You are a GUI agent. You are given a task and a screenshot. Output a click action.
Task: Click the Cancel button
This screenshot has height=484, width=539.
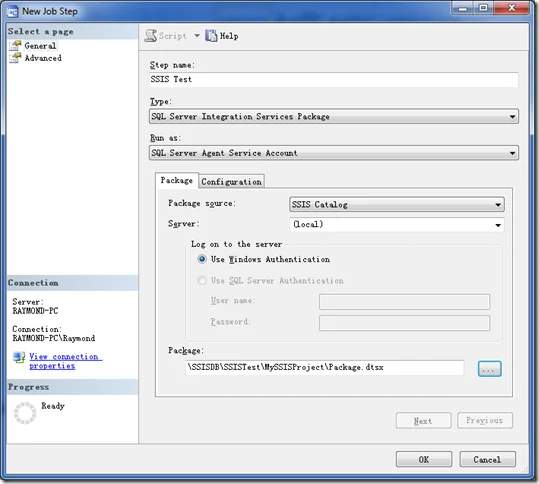[487, 459]
